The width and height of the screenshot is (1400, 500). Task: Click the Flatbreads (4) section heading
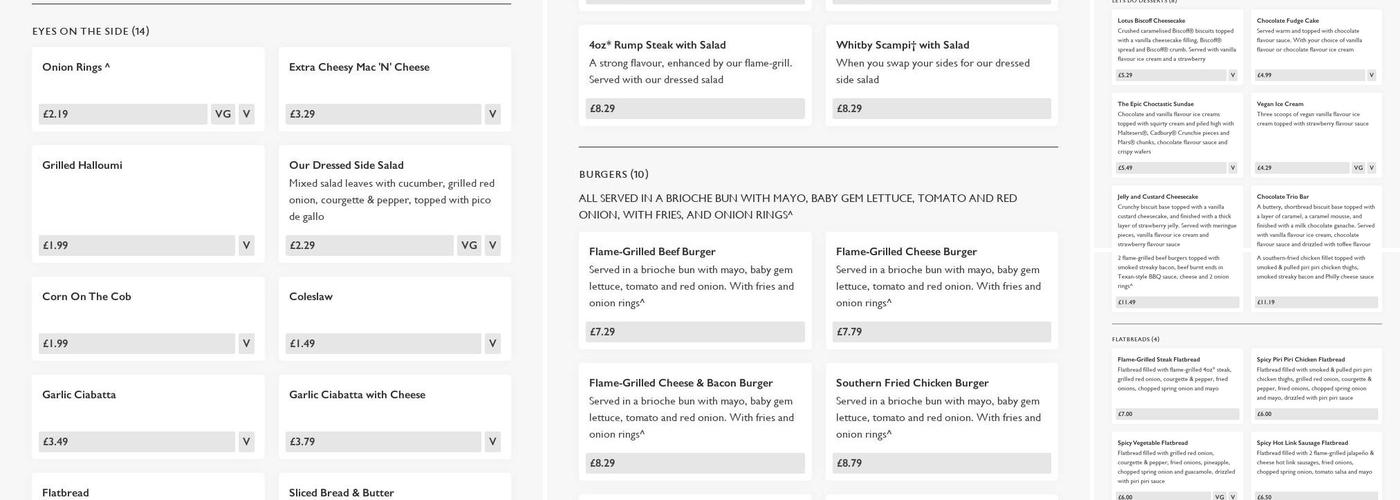click(x=1135, y=339)
